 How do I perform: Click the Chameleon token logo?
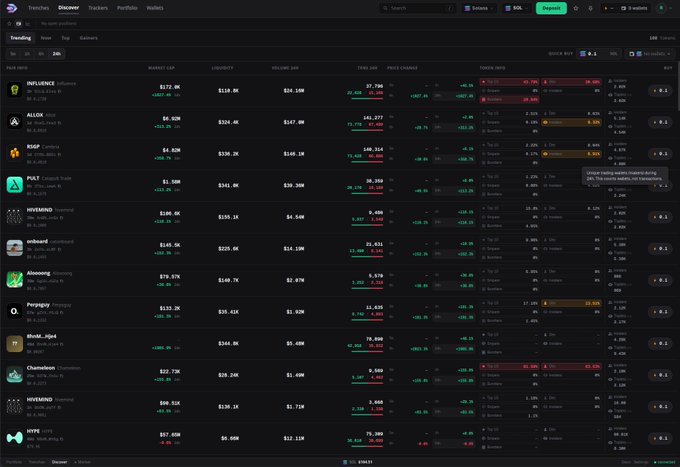(x=14, y=375)
